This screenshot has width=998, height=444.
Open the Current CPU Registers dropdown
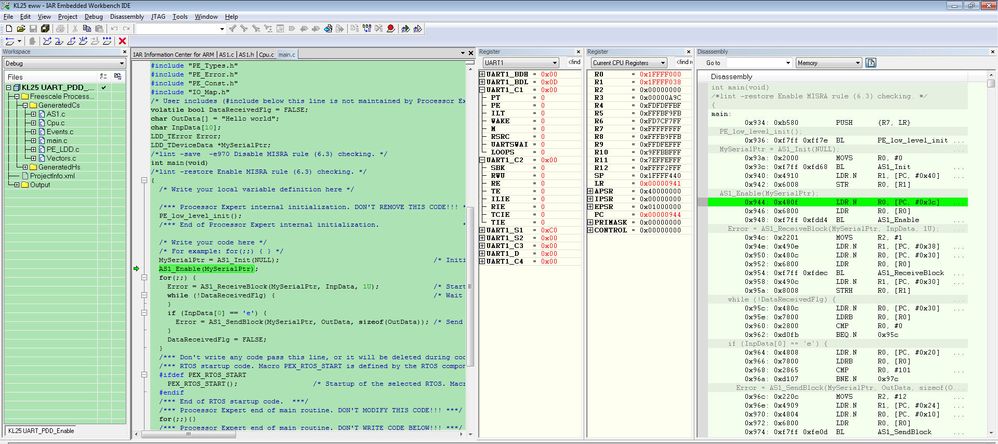pos(663,62)
